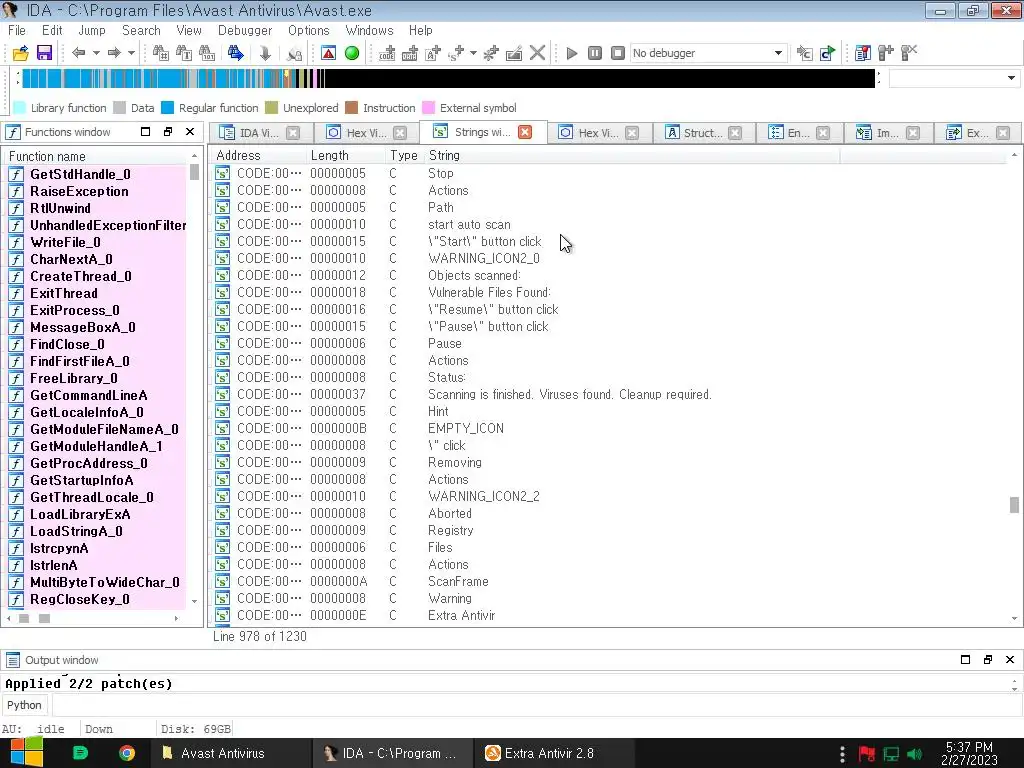Create code with the CODE plus icon
This screenshot has width=1024, height=768.
(x=387, y=53)
